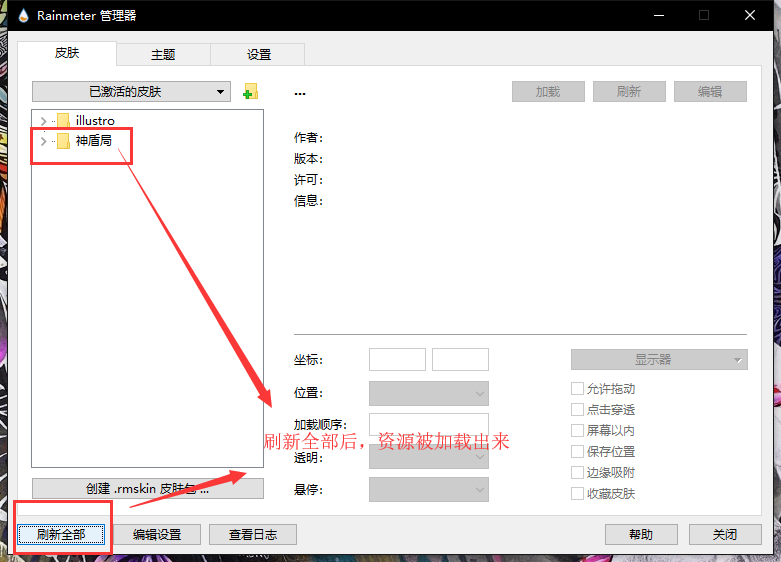Image resolution: width=781 pixels, height=562 pixels.
Task: Click the second 坐标 input field
Action: [460, 360]
